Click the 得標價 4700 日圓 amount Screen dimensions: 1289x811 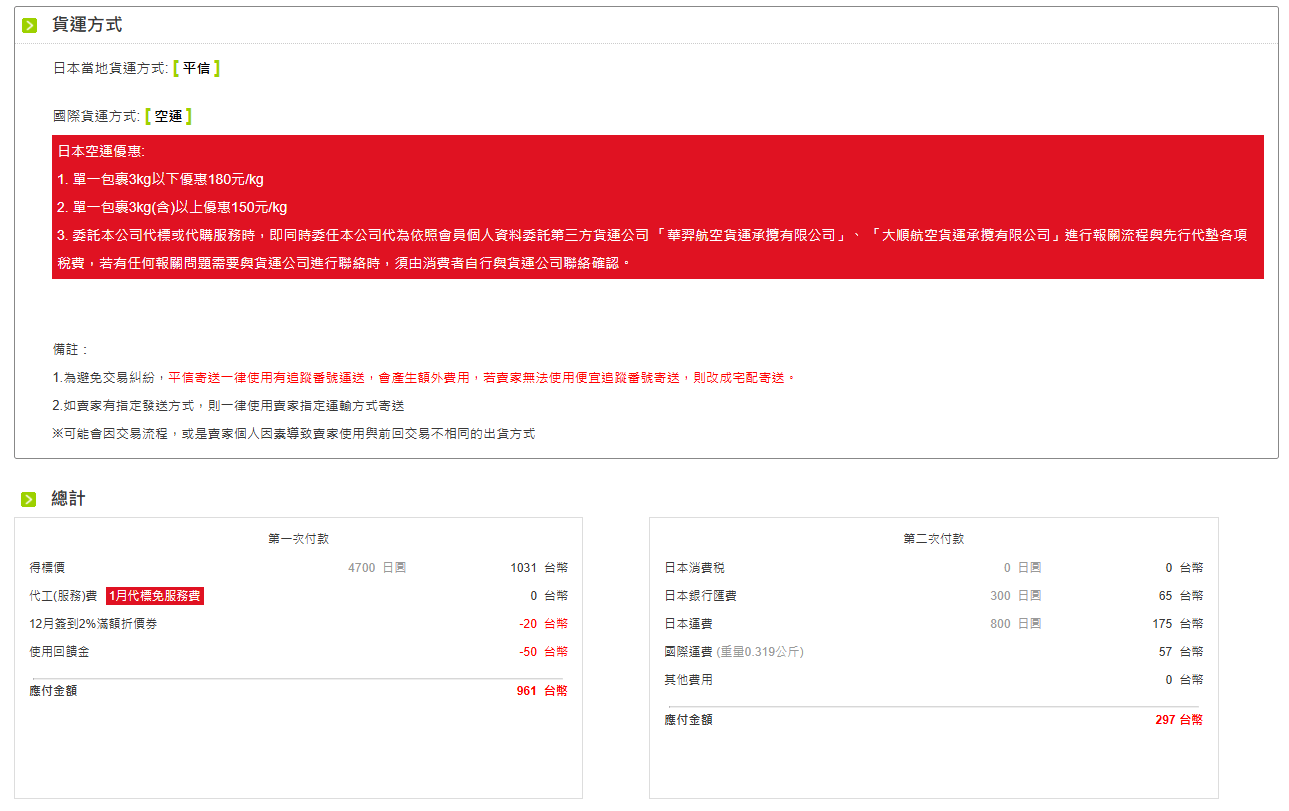point(376,568)
